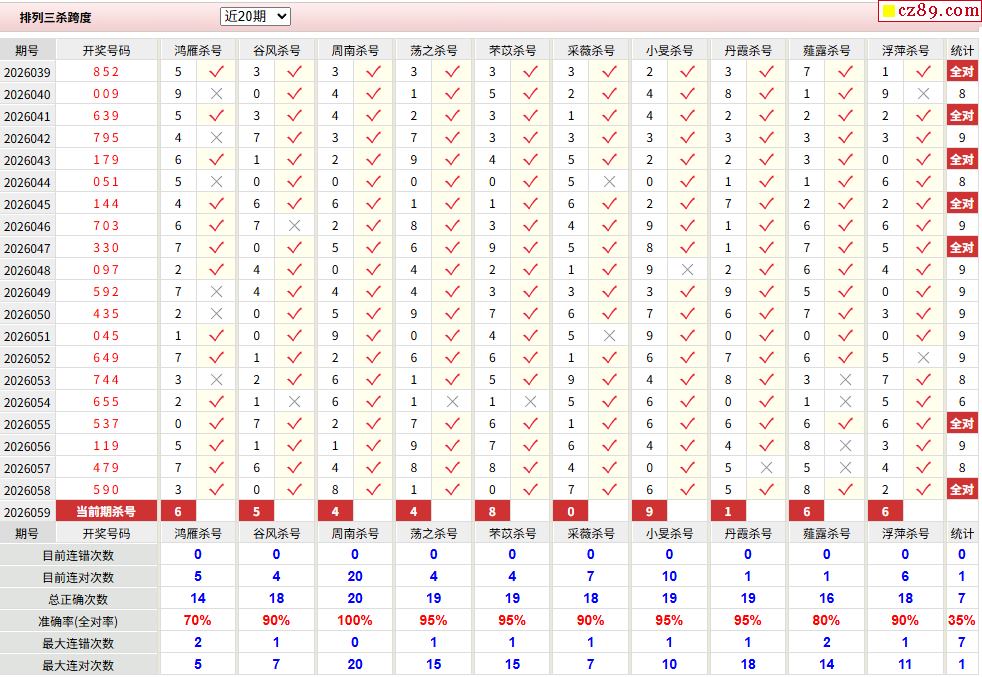Click the 总正确次数 row label
Viewport: 982px width, 677px height.
(x=78, y=599)
